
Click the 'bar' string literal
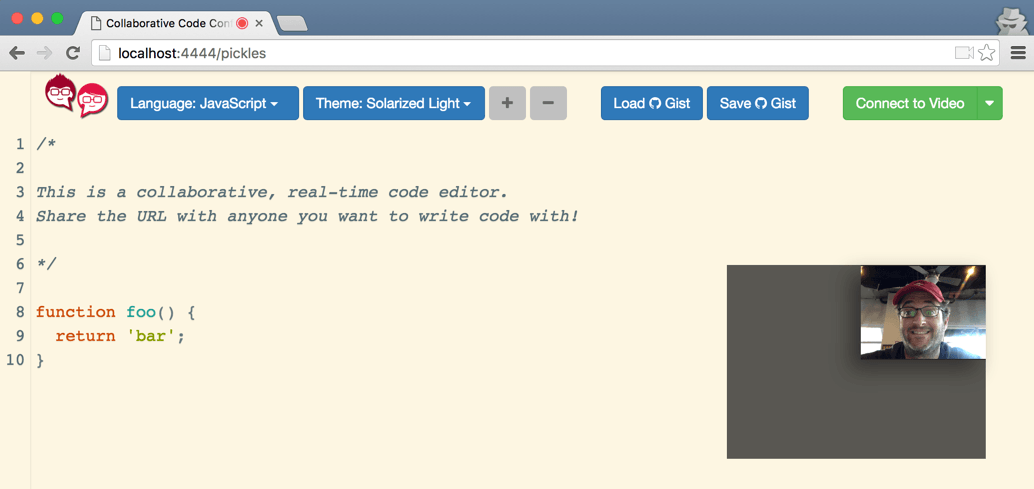(x=151, y=336)
